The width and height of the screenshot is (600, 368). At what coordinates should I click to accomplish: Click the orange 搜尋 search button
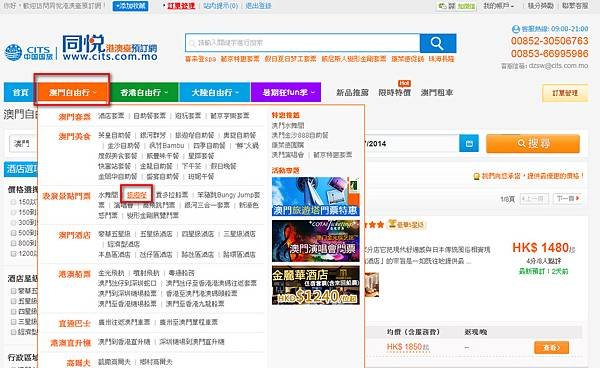click(x=533, y=144)
